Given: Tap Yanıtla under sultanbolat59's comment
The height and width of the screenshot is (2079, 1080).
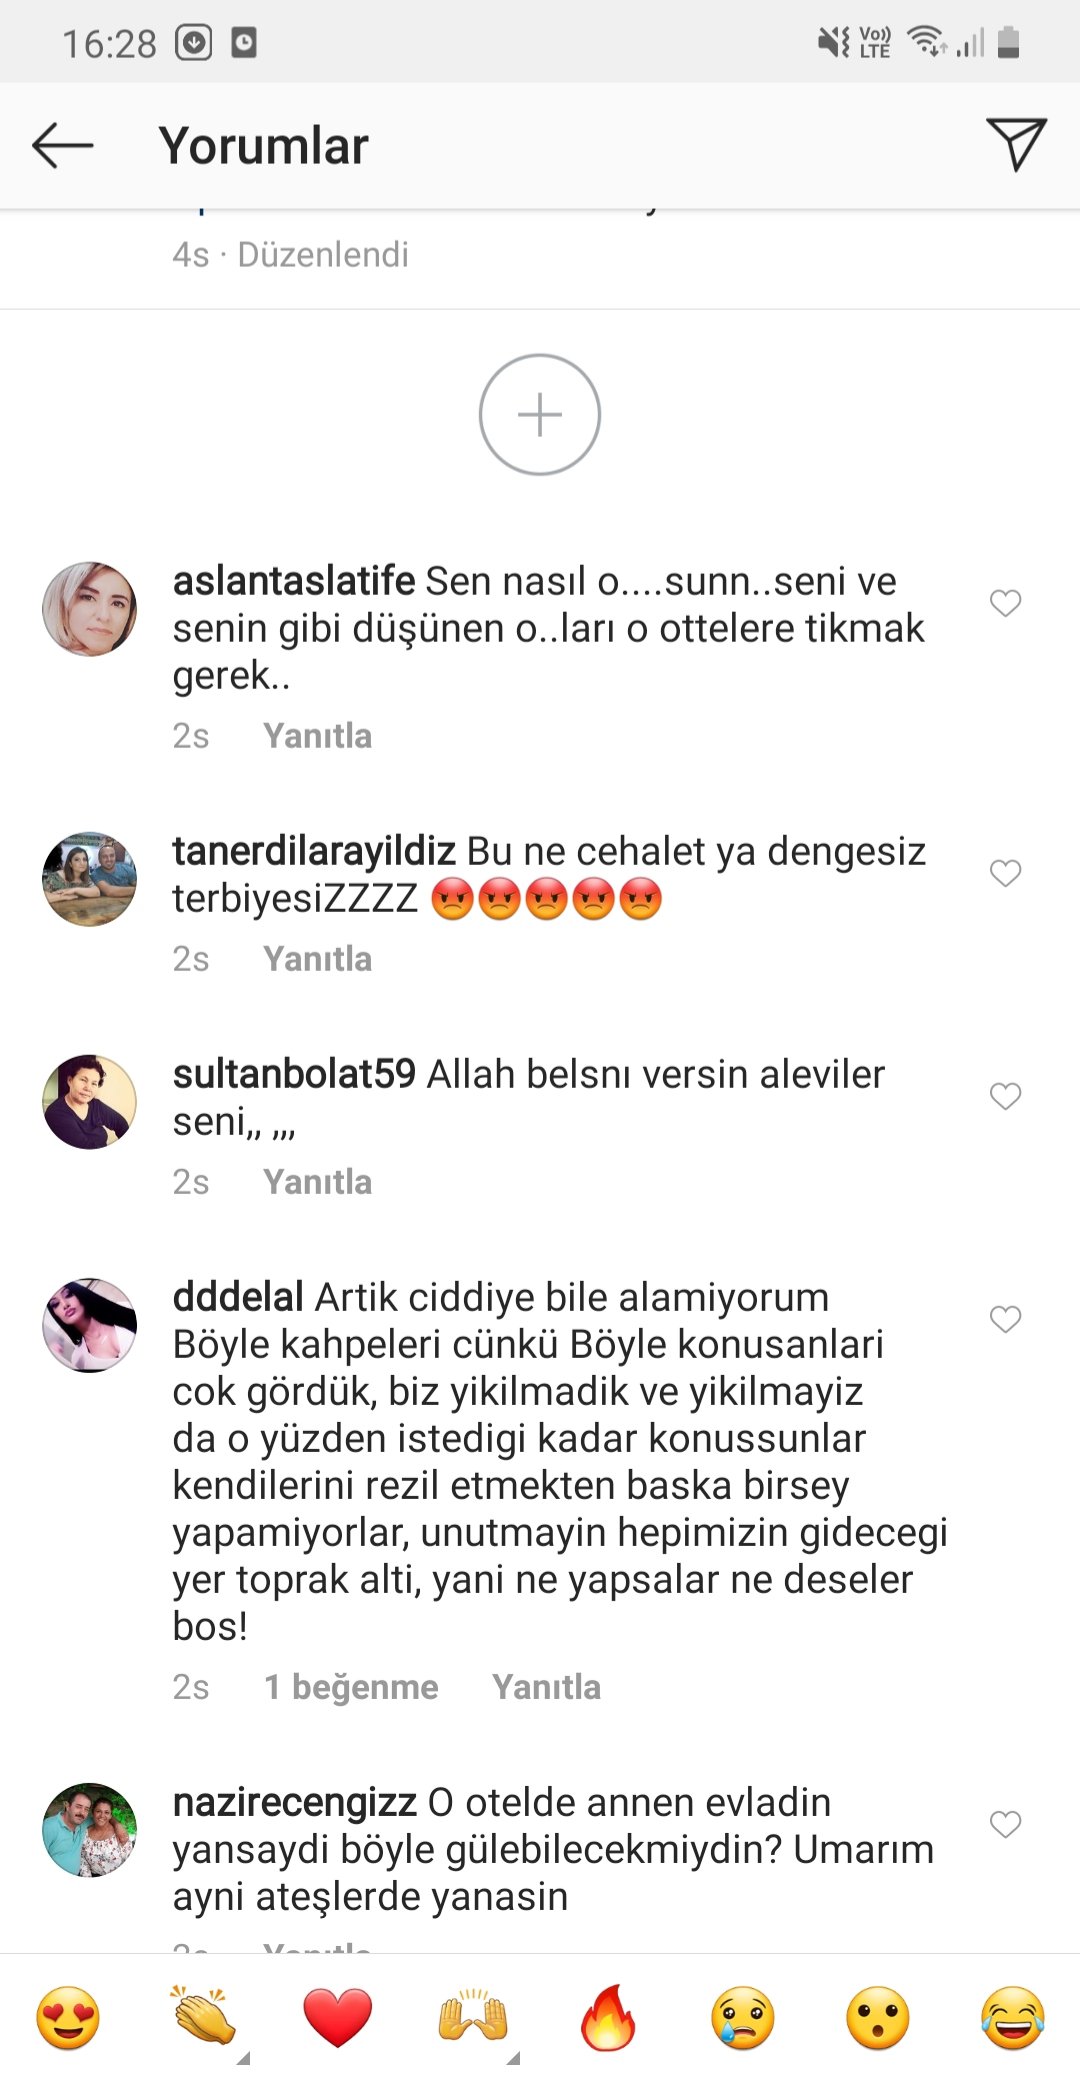Looking at the screenshot, I should (317, 1182).
